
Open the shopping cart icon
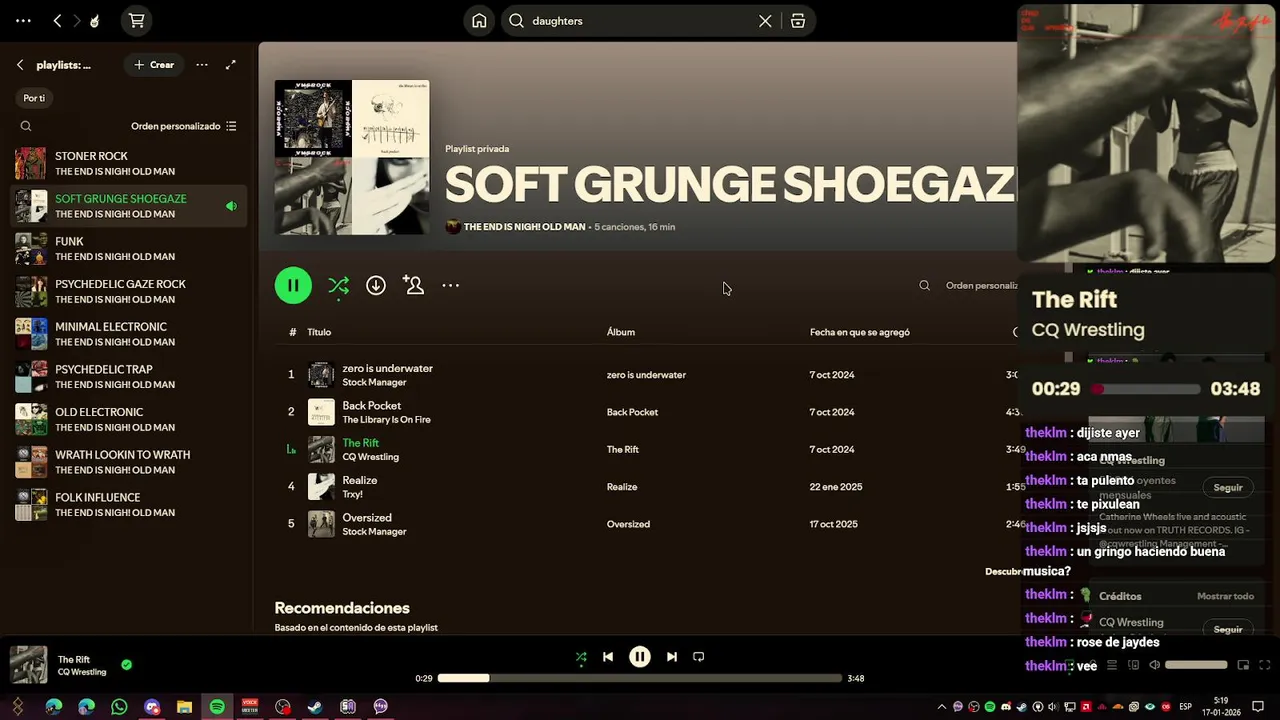pyautogui.click(x=137, y=20)
